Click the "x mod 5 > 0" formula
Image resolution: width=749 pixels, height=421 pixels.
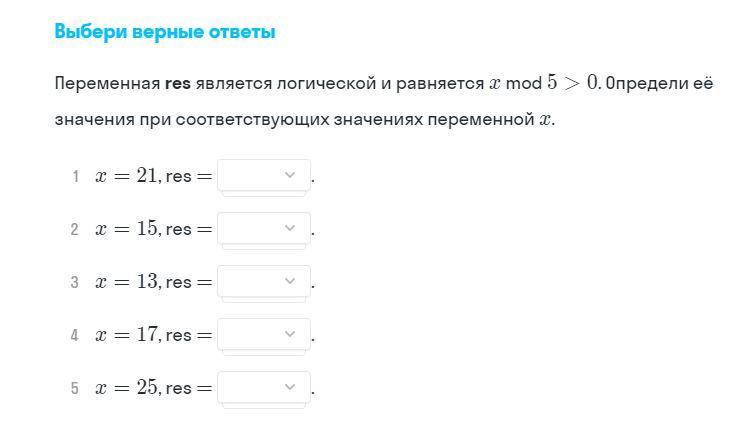544,83
